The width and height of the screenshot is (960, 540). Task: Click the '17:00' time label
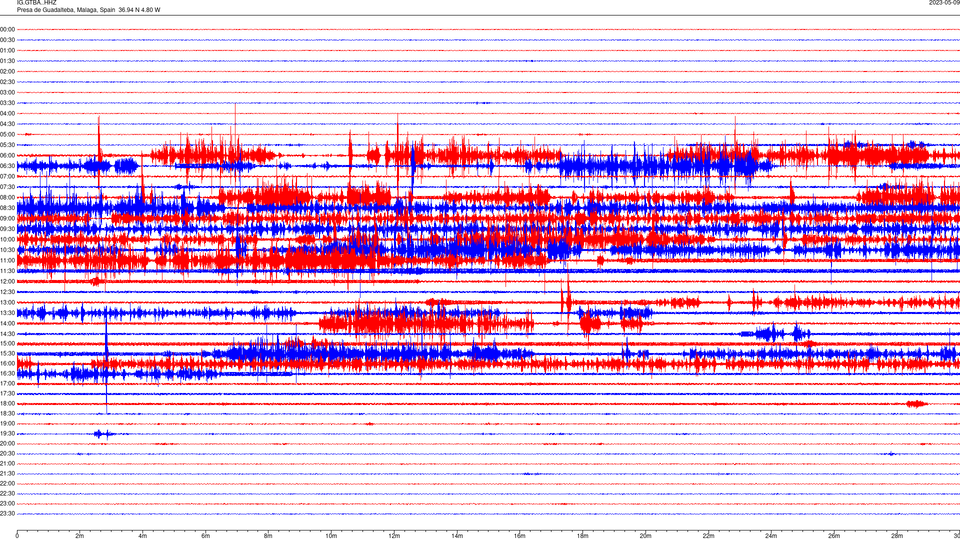click(x=7, y=384)
